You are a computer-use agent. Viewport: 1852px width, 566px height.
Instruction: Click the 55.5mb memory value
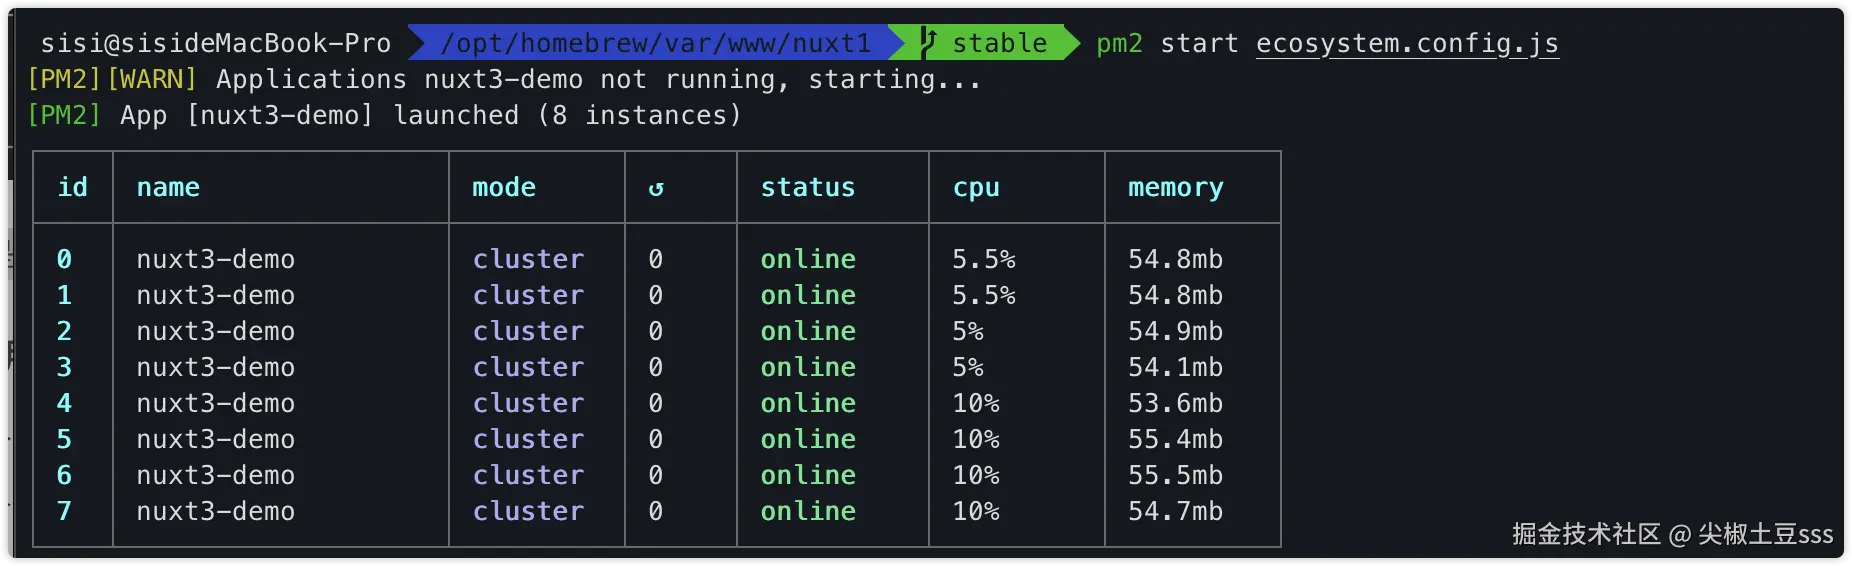point(1175,476)
